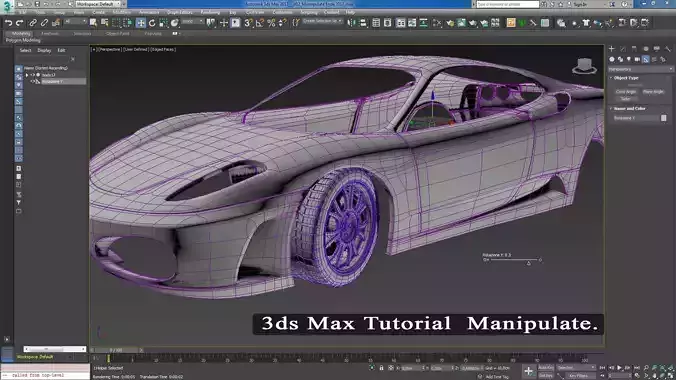Click the time slider frame handle
Image resolution: width=676 pixels, height=380 pixels.
pos(116,350)
